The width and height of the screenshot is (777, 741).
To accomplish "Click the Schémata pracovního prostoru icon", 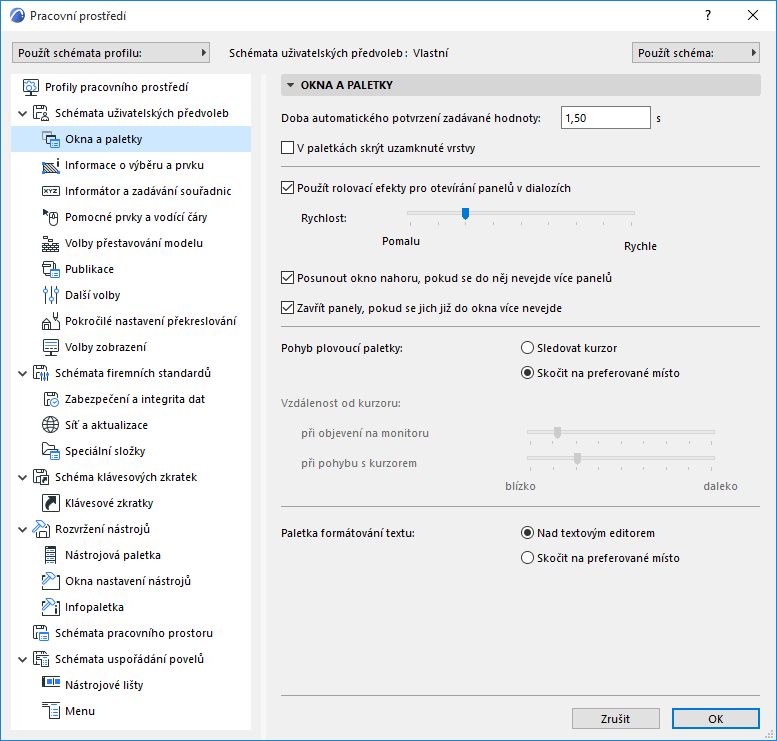I will click(x=41, y=633).
